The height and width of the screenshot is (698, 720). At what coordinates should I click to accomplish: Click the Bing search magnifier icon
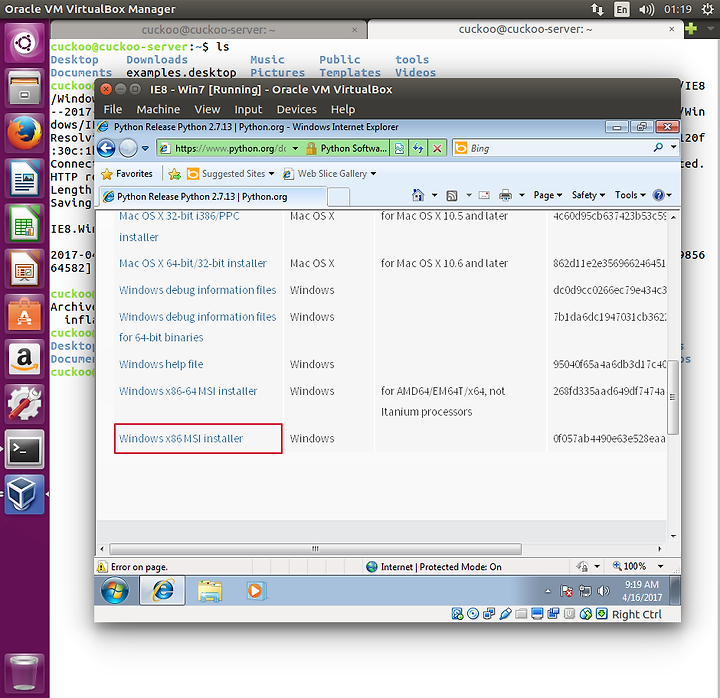(x=658, y=148)
